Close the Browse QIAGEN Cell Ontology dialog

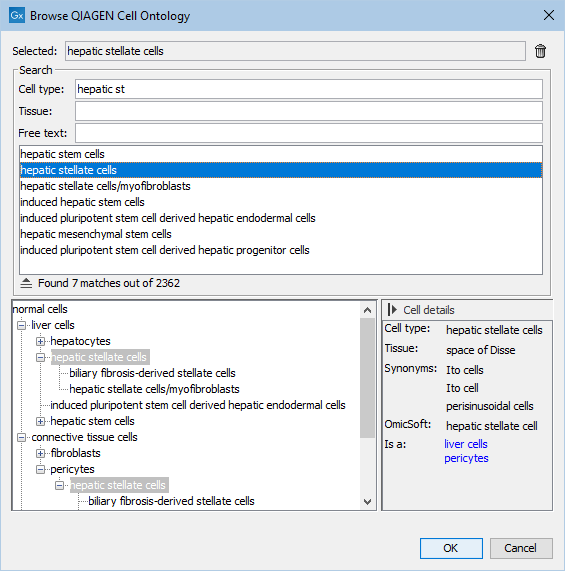click(x=549, y=15)
